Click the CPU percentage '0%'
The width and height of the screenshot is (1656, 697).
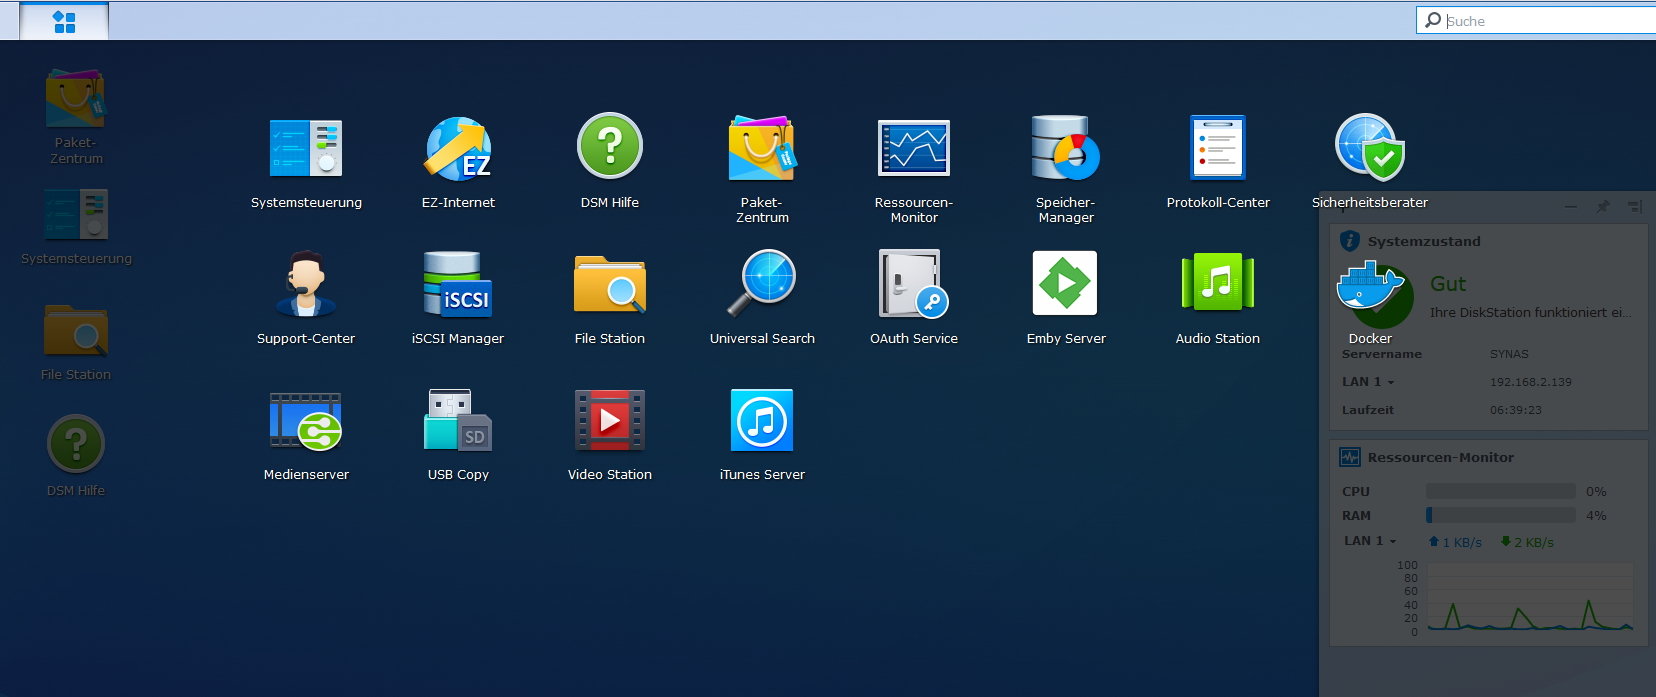[1596, 491]
